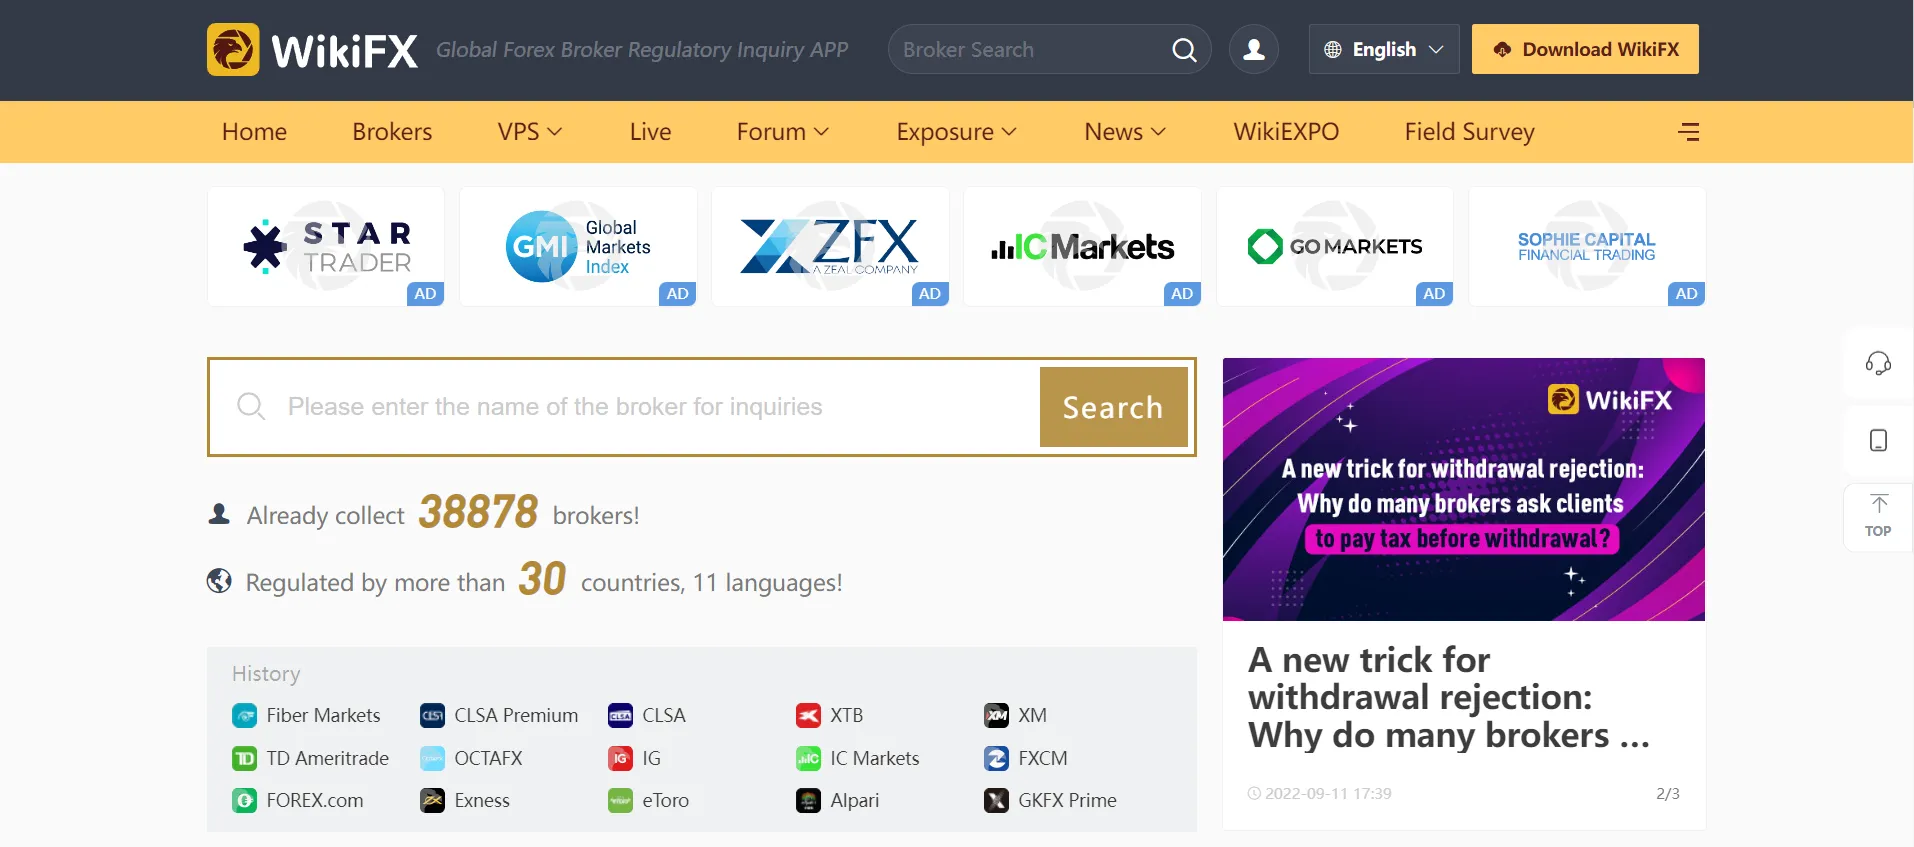Click the XTB red logo icon
Image resolution: width=1914 pixels, height=847 pixels.
tap(808, 716)
